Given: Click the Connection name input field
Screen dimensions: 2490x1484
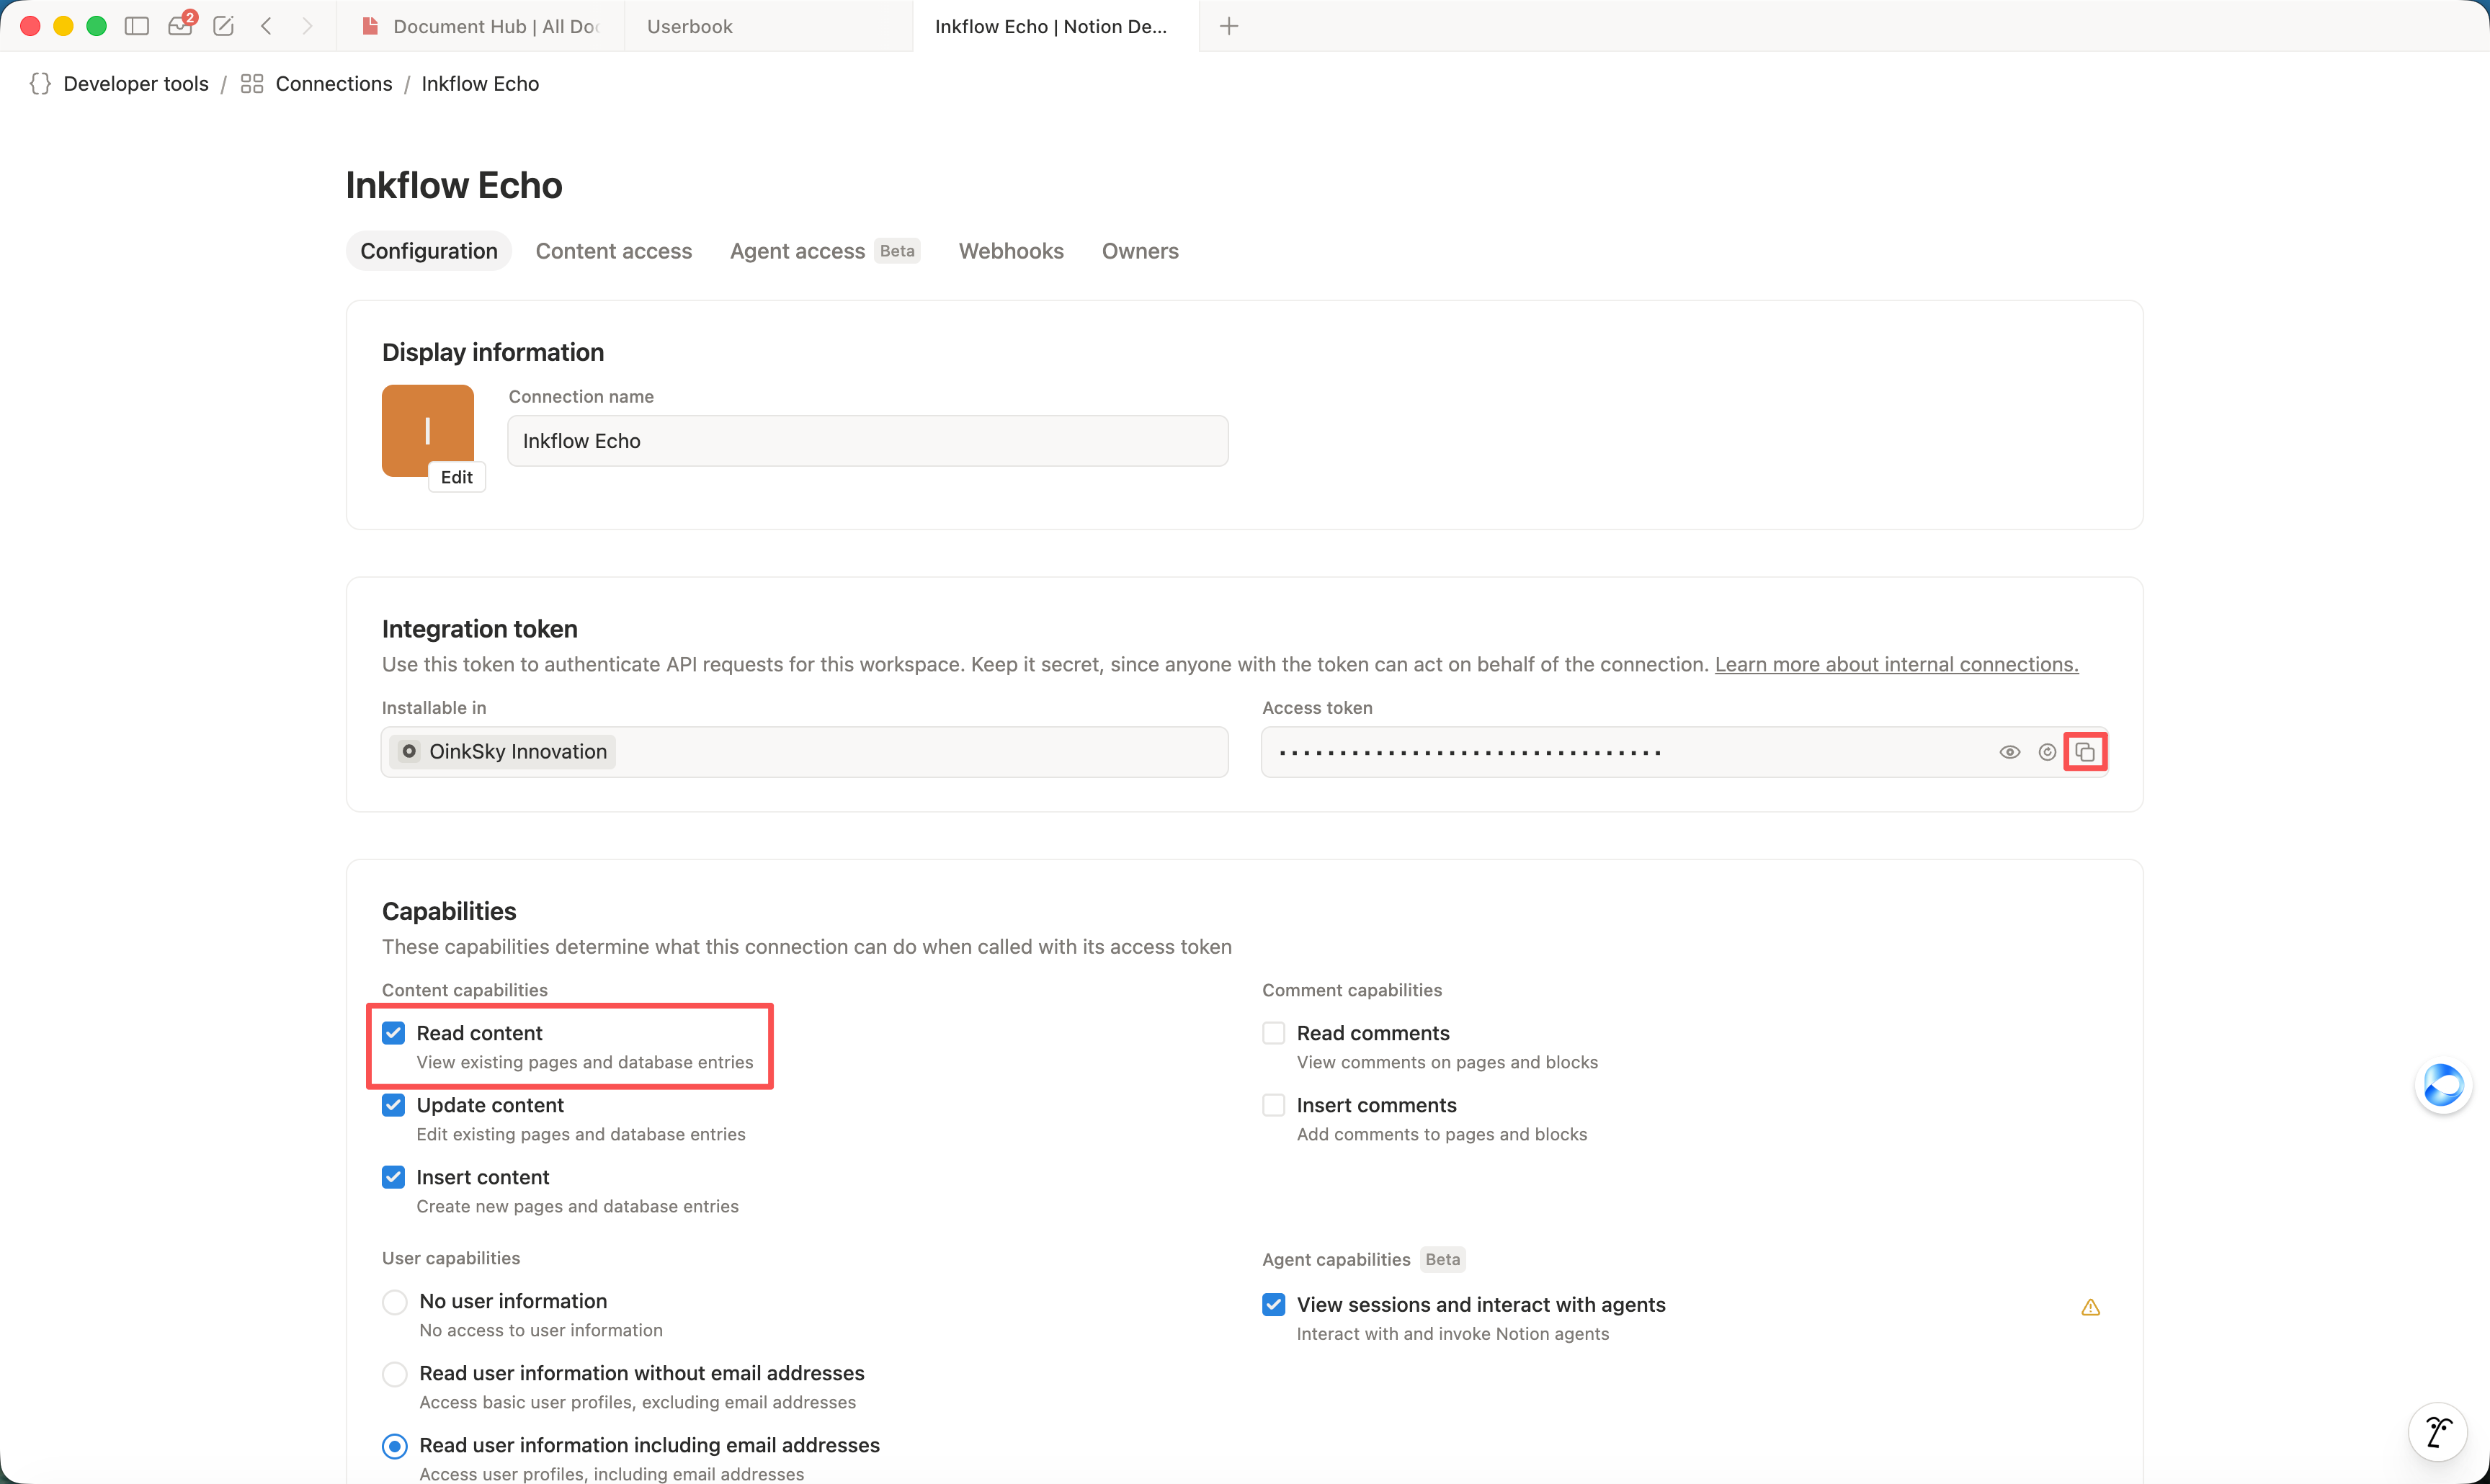Looking at the screenshot, I should click(868, 441).
